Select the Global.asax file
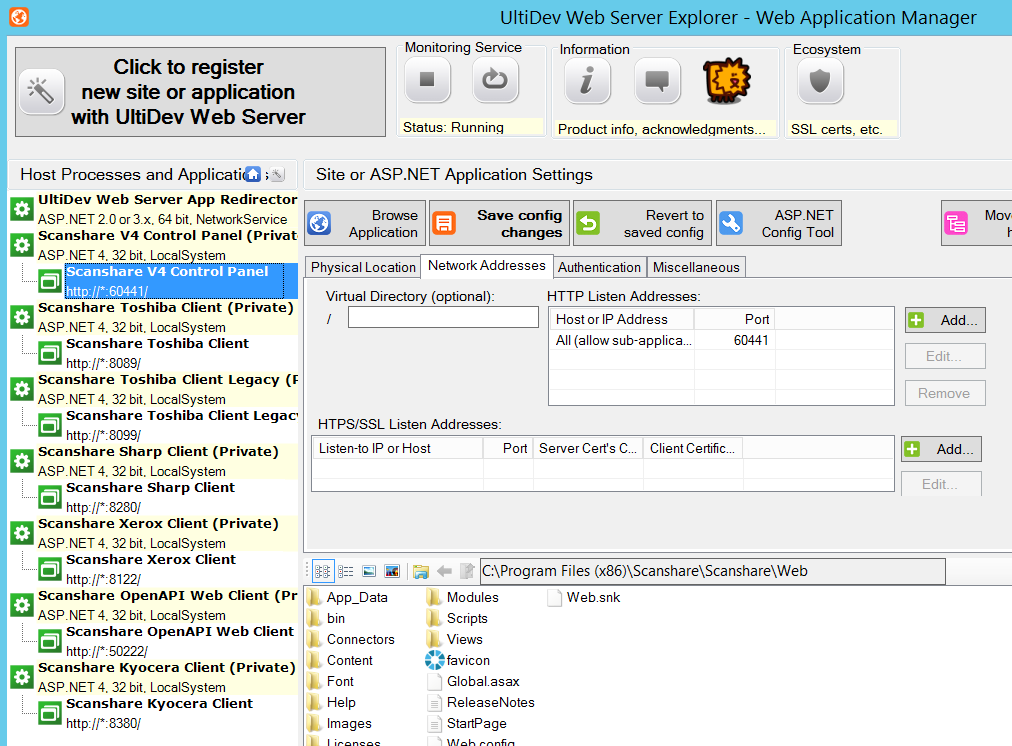 coord(473,681)
